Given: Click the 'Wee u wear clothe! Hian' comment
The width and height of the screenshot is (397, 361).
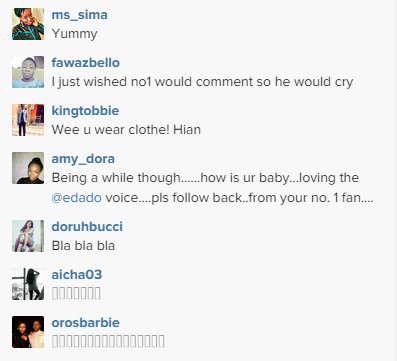Looking at the screenshot, I should pyautogui.click(x=126, y=130).
